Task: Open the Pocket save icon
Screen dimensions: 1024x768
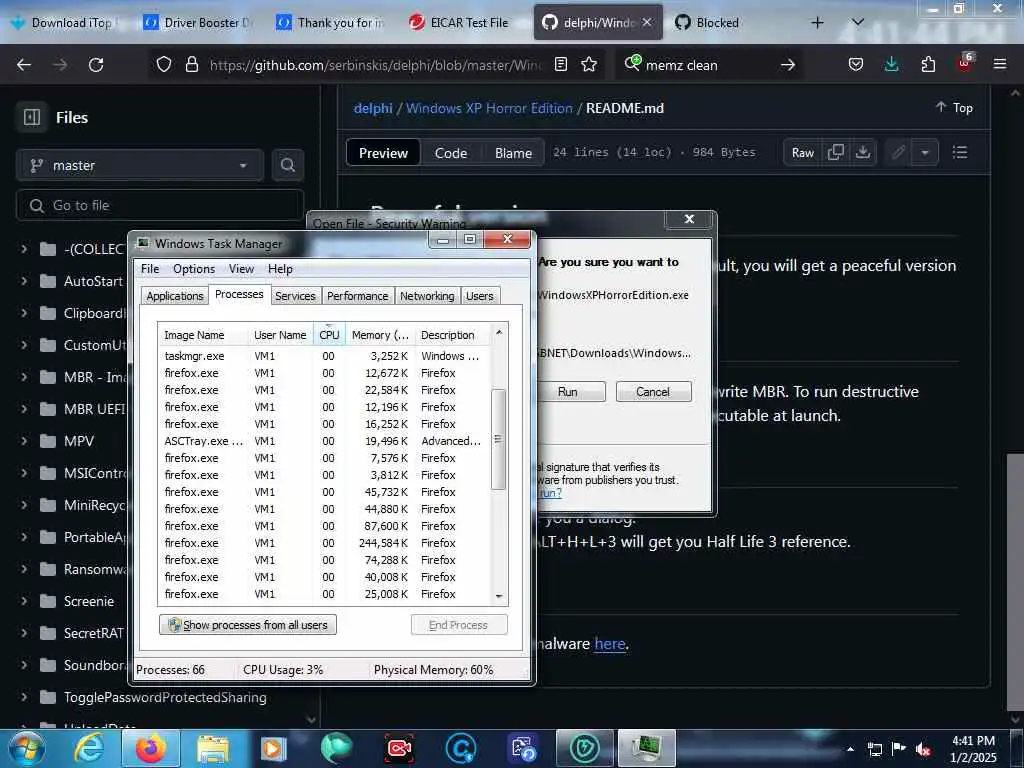Action: tap(856, 64)
